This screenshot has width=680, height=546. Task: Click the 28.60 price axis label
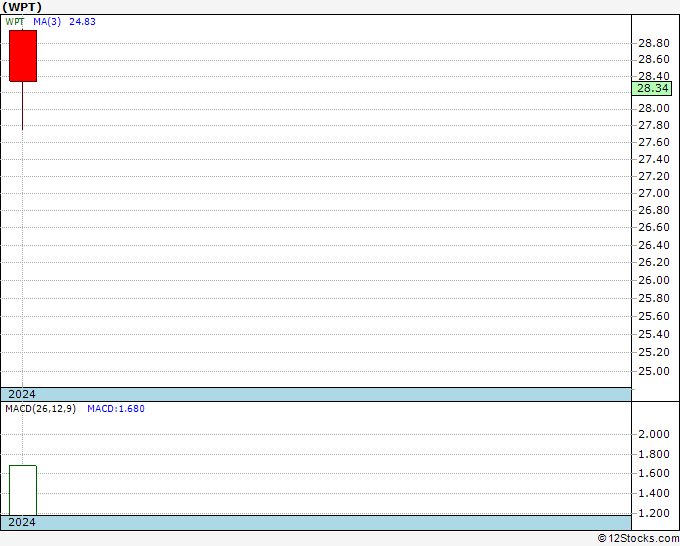654,59
